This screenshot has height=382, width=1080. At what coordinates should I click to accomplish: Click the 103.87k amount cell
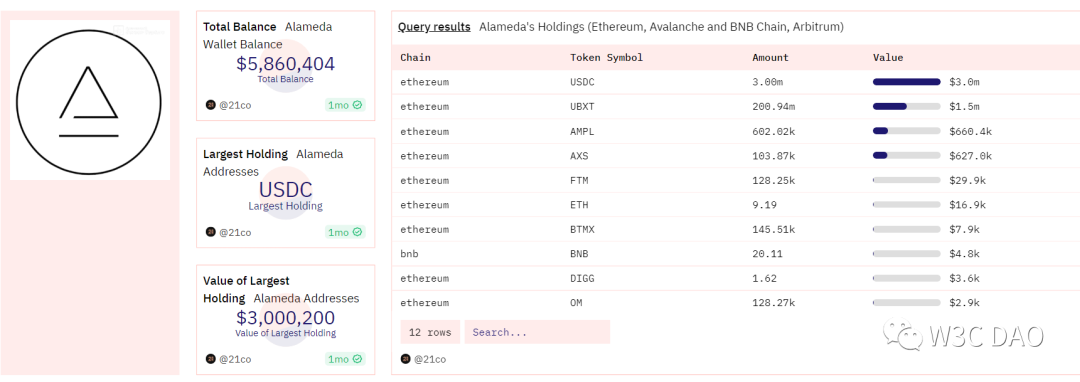coord(773,156)
